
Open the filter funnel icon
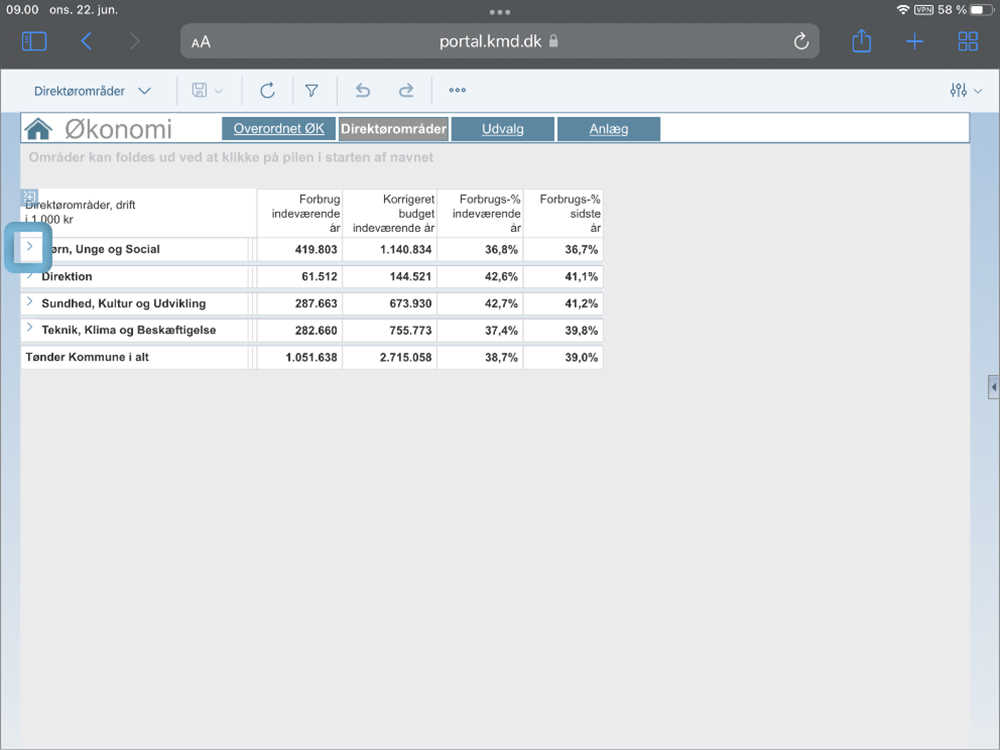coord(312,91)
